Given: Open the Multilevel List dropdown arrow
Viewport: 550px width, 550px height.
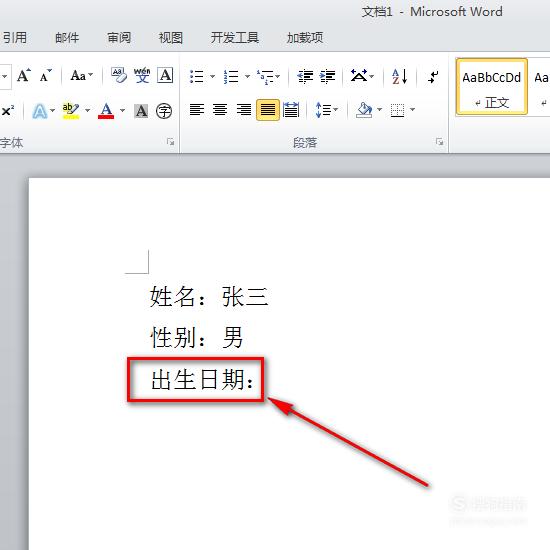Looking at the screenshot, I should [278, 76].
